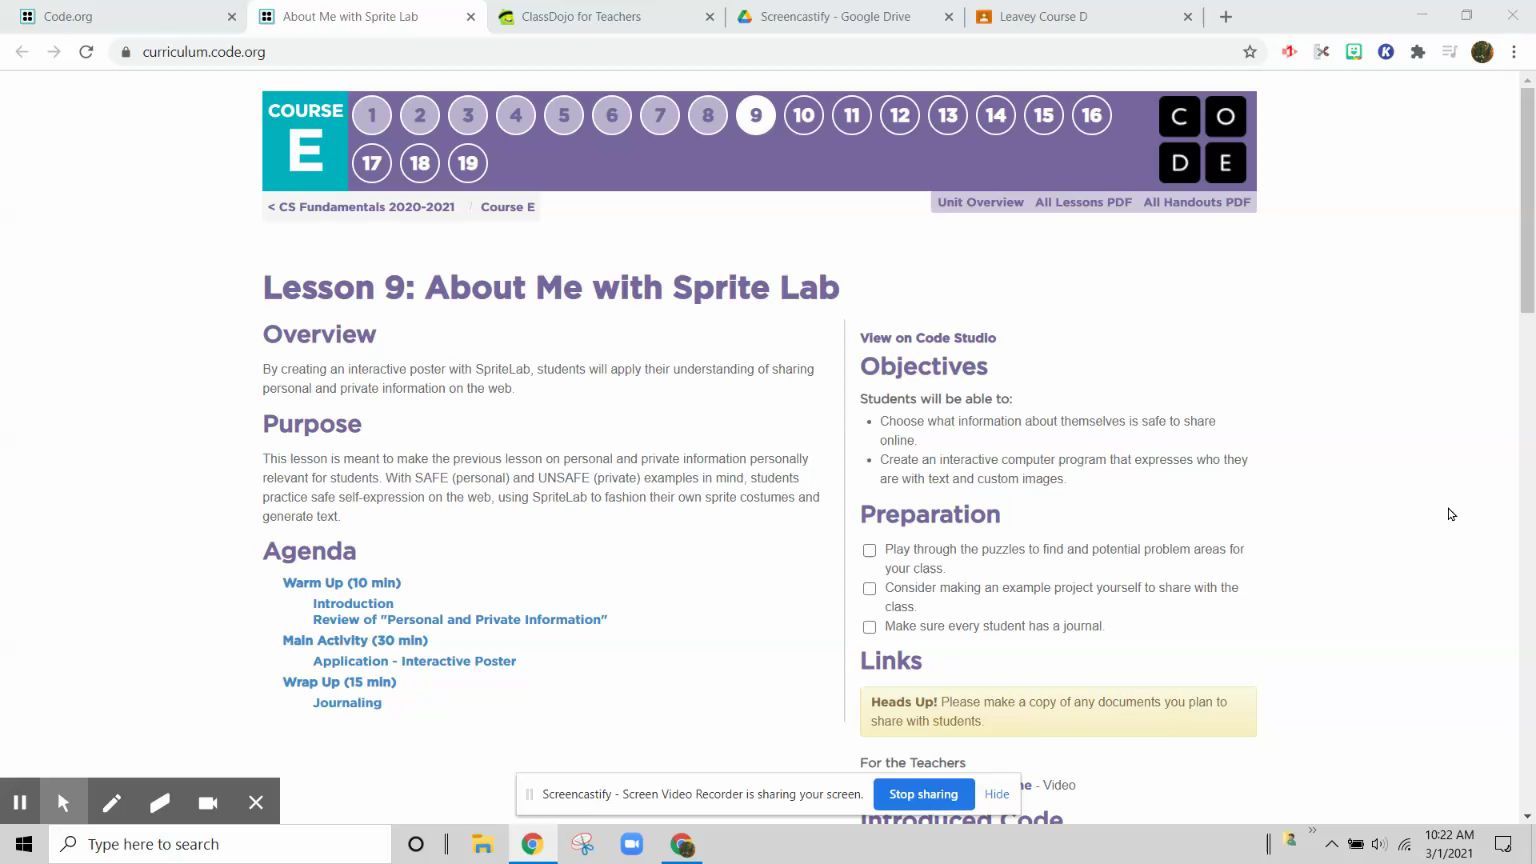Open the Unit Overview link
The image size is (1536, 864).
979,202
